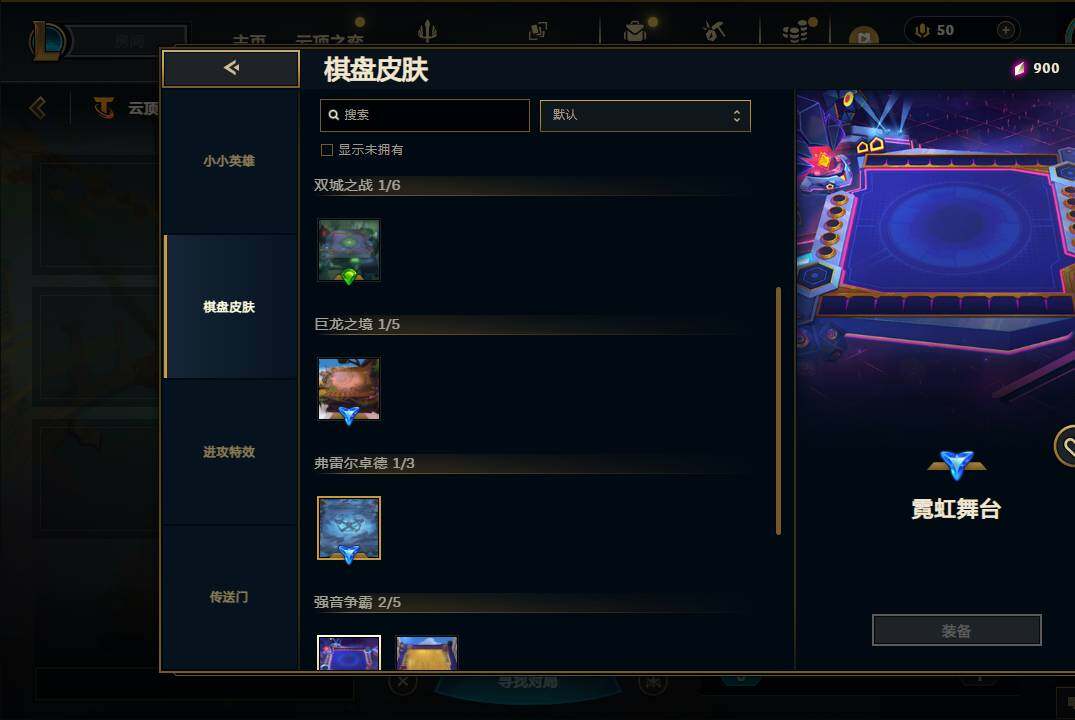Image resolution: width=1075 pixels, height=720 pixels.
Task: Click the League of Legends logo icon
Action: (48, 40)
